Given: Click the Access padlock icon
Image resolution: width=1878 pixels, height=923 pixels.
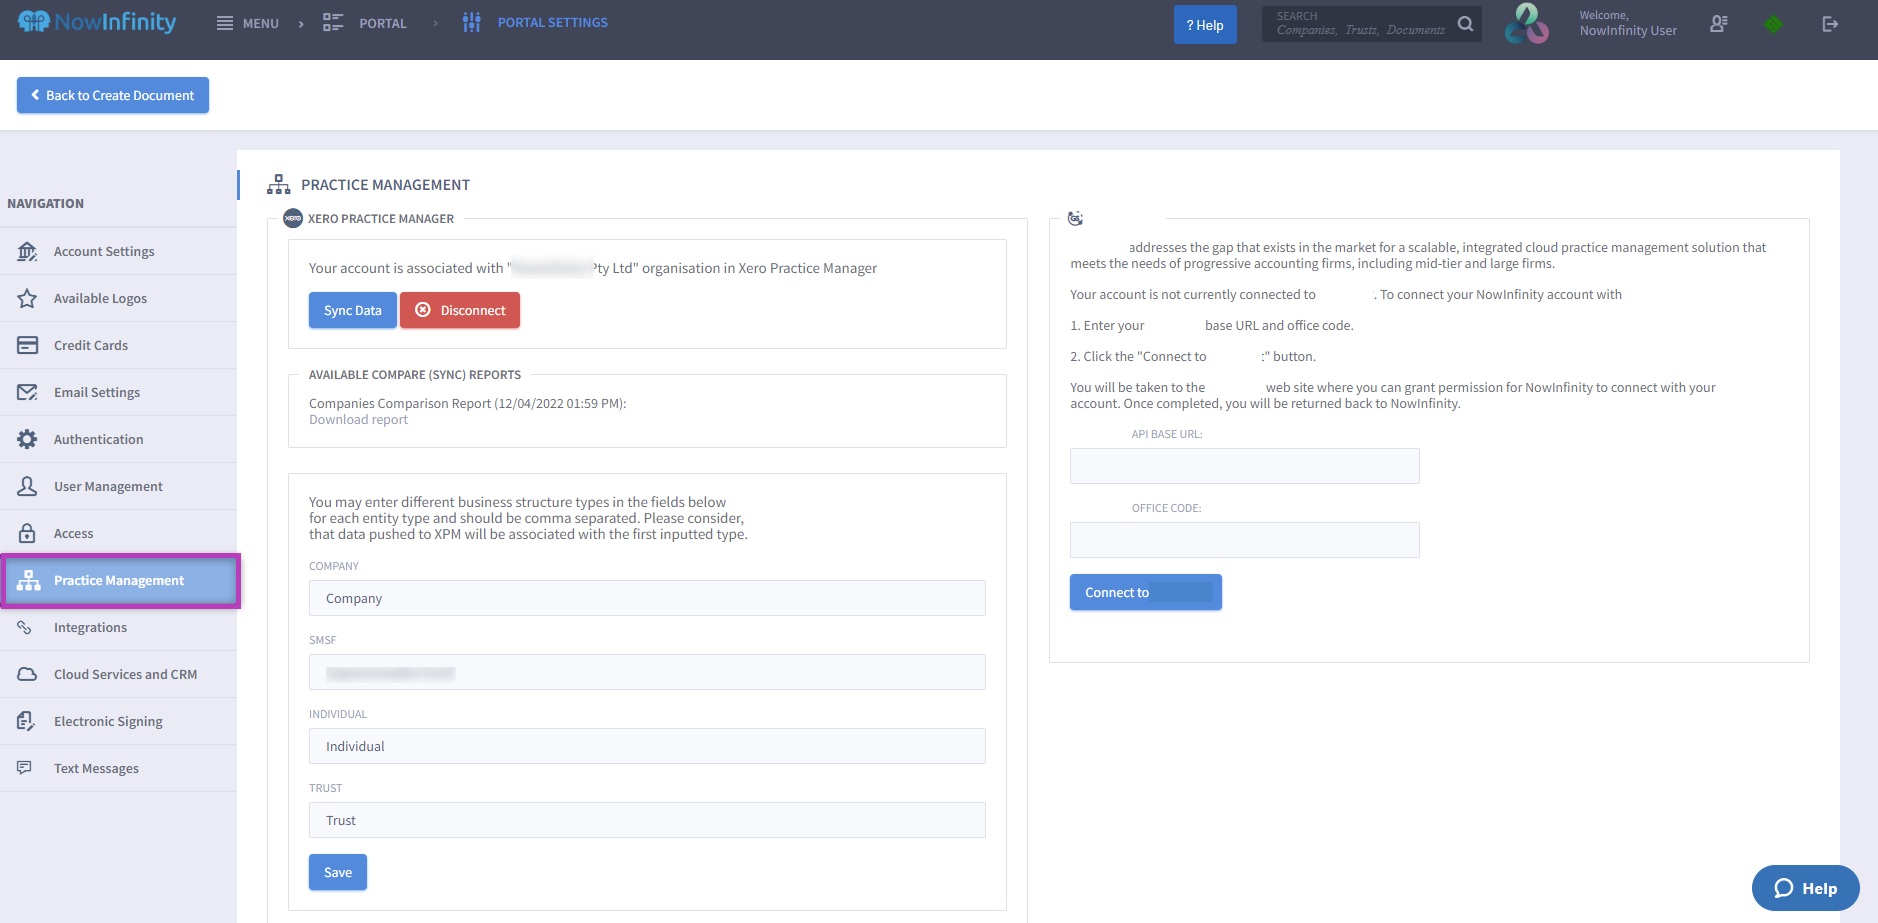Looking at the screenshot, I should tap(27, 533).
